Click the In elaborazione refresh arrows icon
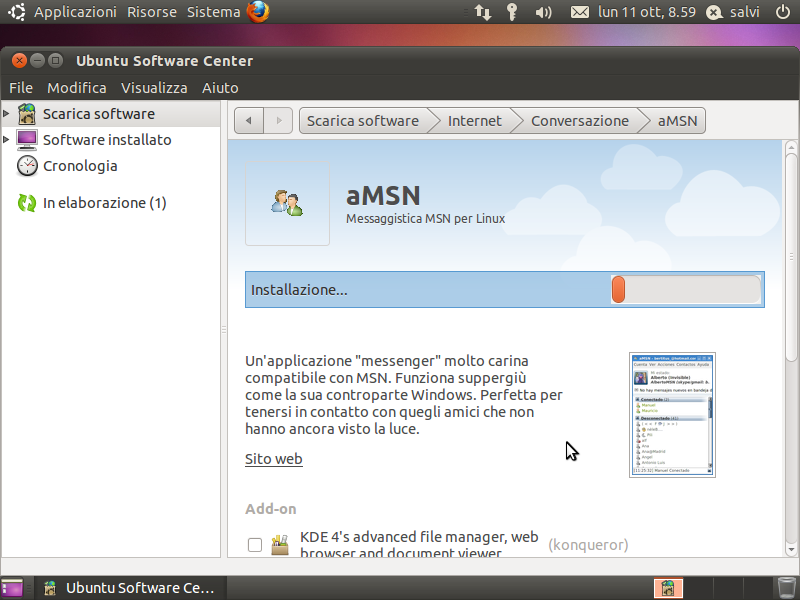Image resolution: width=800 pixels, height=600 pixels. (x=27, y=203)
